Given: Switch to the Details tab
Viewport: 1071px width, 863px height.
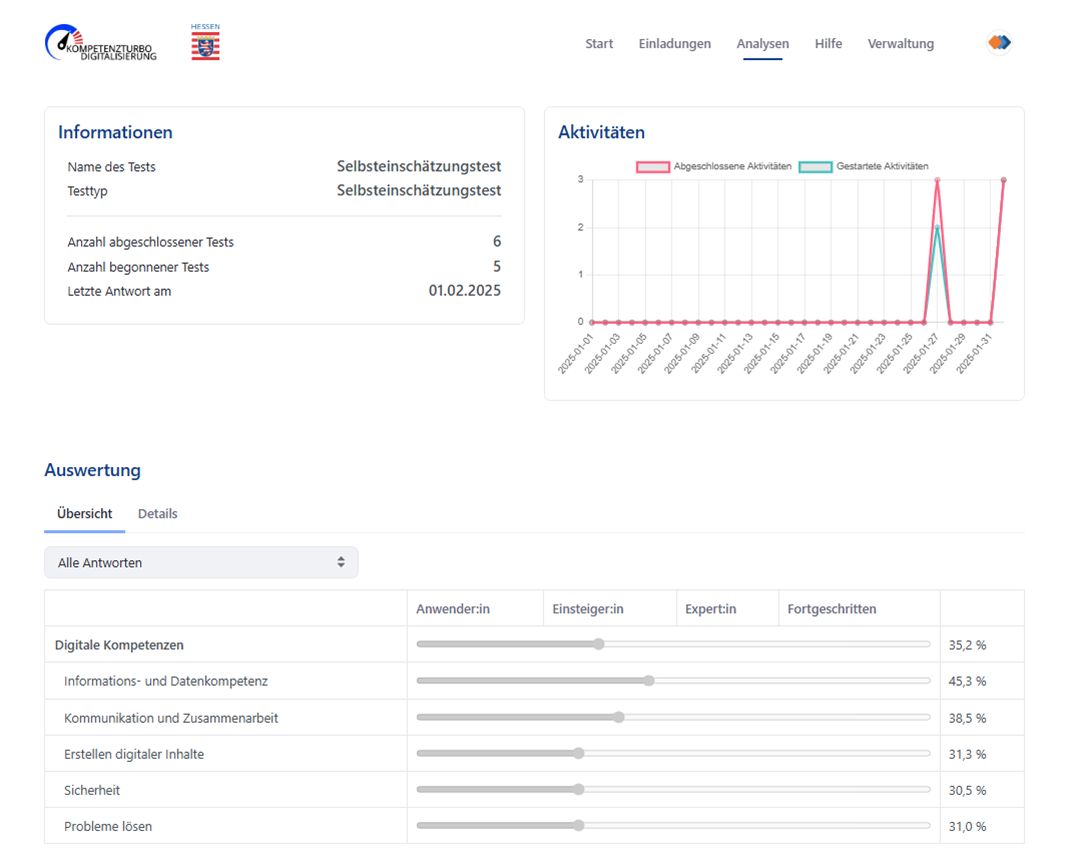Looking at the screenshot, I should 157,514.
